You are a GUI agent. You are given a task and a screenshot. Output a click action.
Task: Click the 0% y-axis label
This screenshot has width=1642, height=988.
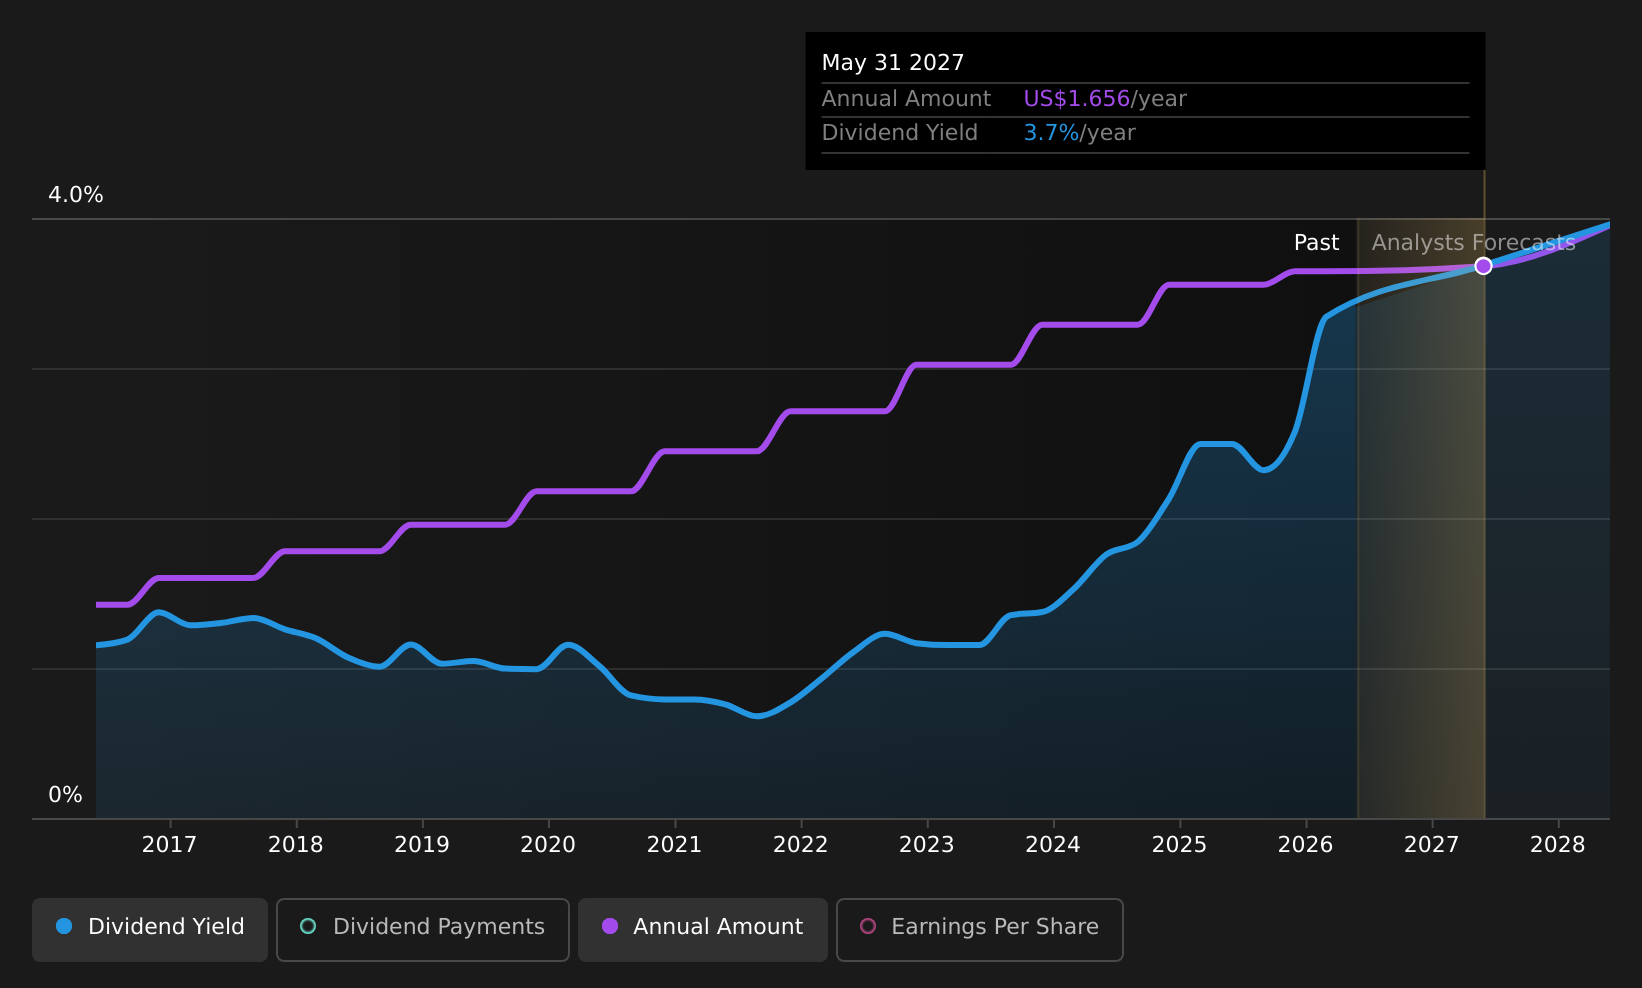pyautogui.click(x=65, y=795)
